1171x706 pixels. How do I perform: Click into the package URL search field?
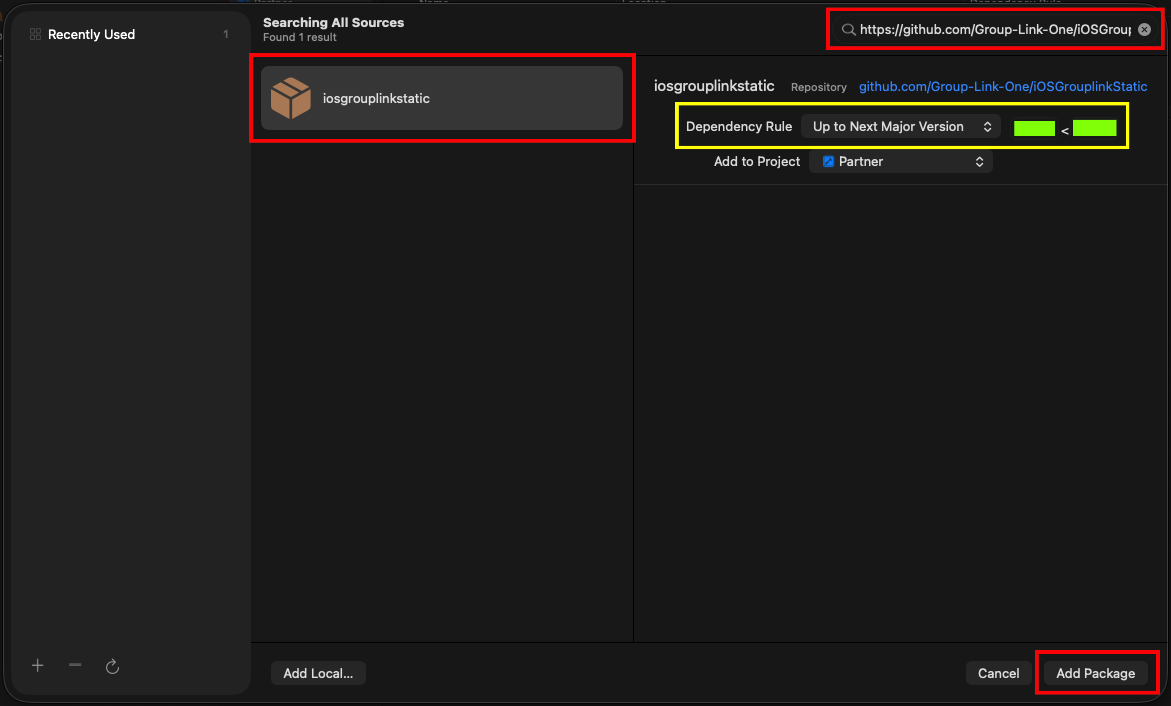[x=995, y=30]
